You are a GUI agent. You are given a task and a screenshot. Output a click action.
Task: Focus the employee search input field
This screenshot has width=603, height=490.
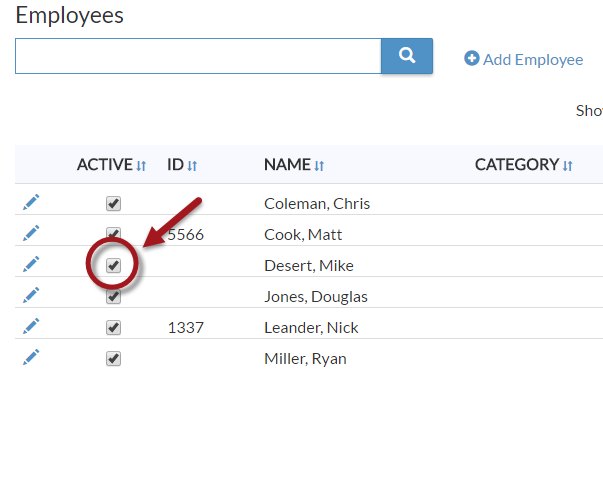[198, 56]
